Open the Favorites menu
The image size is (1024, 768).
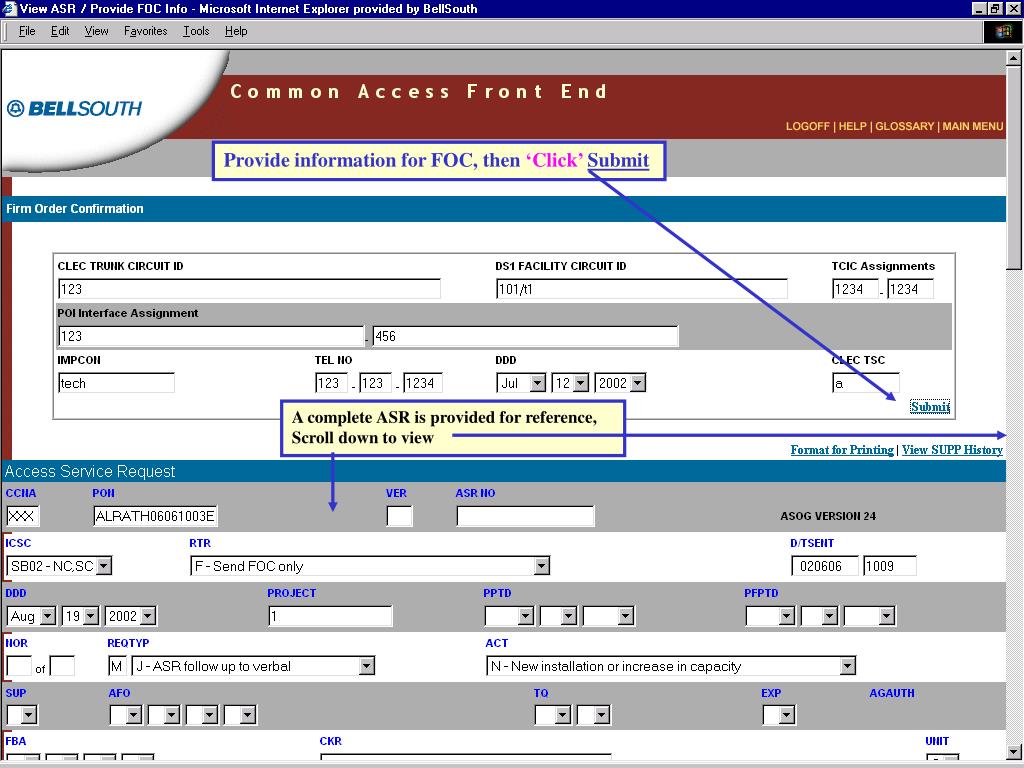click(x=146, y=31)
